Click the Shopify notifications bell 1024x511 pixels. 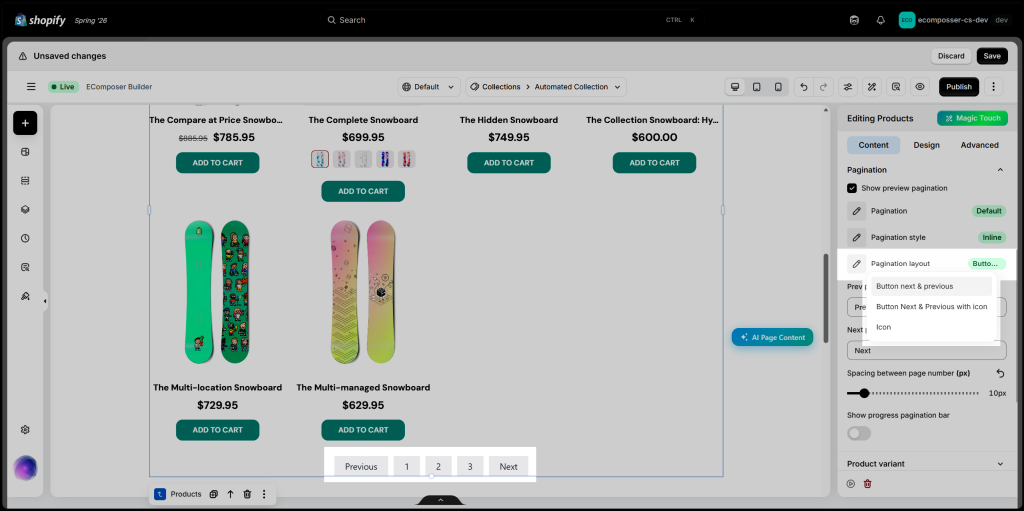tap(880, 20)
